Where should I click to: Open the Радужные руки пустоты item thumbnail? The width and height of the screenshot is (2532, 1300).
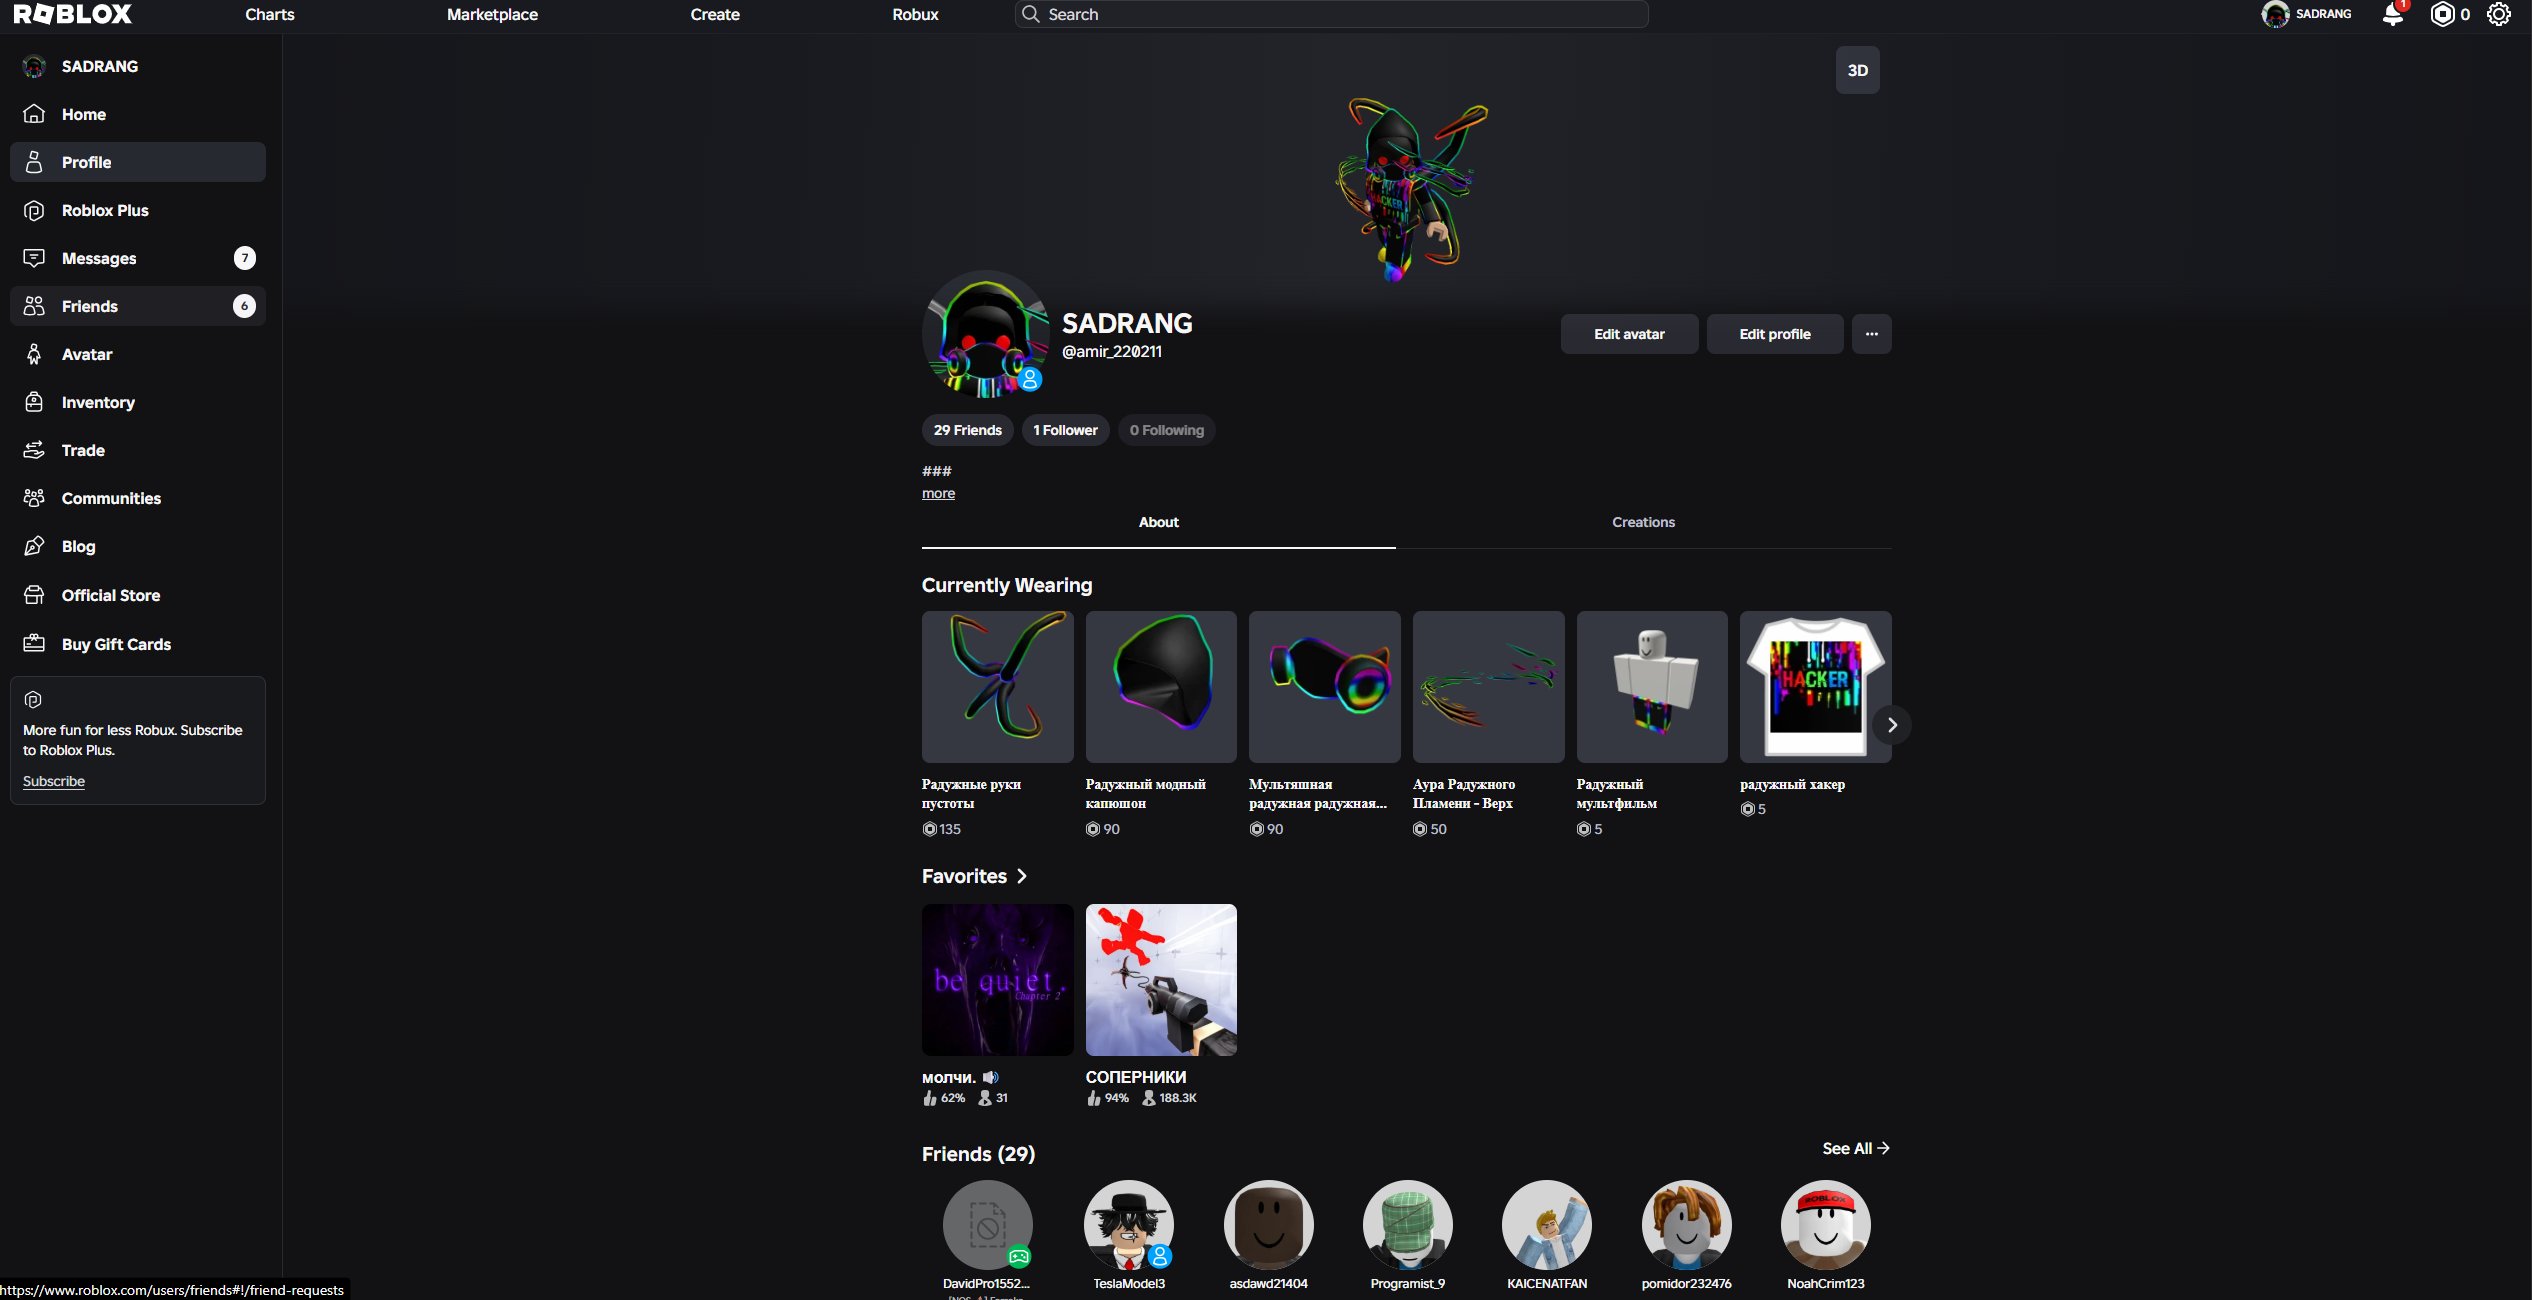pos(997,687)
